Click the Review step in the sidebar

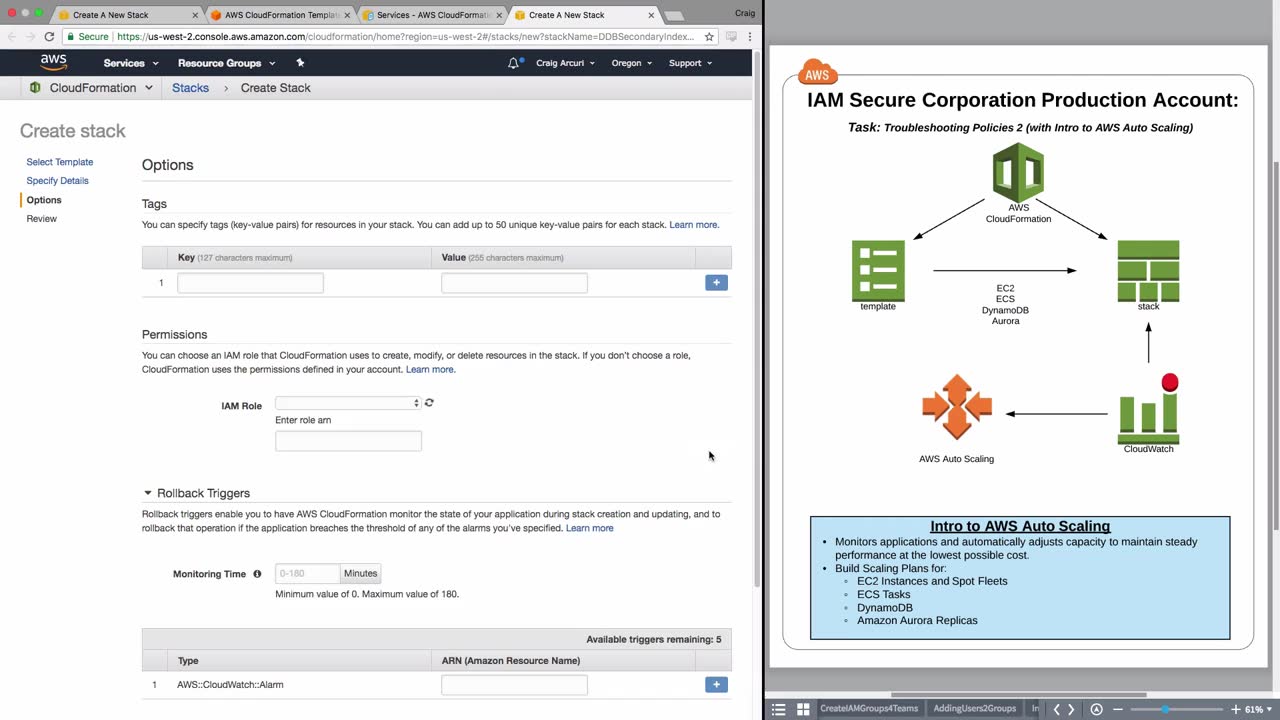(x=42, y=219)
